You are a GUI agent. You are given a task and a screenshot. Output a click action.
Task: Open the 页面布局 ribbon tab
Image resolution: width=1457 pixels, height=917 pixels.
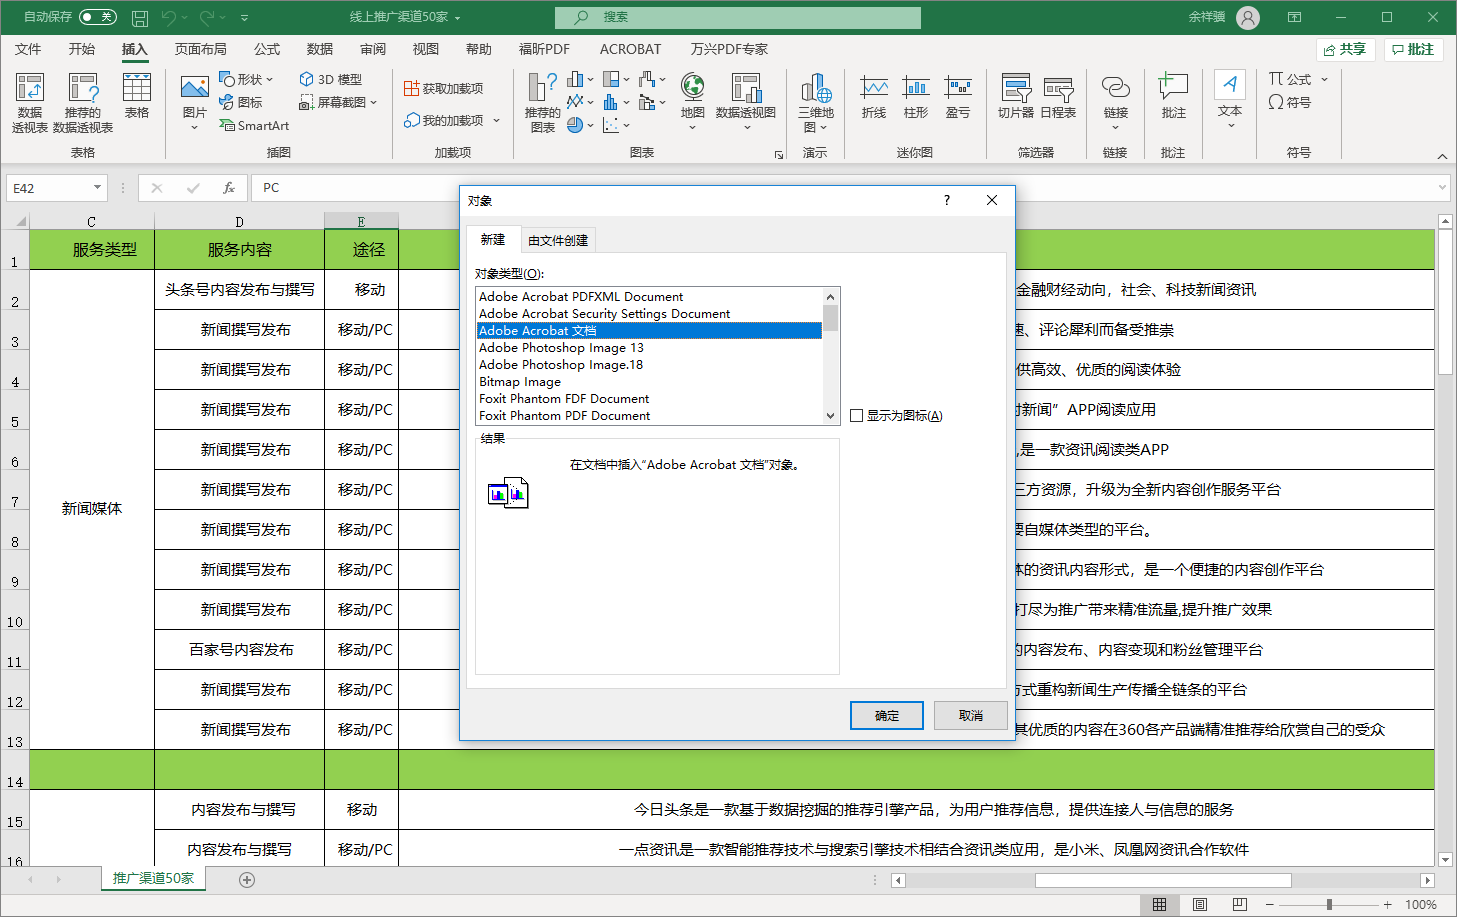point(201,49)
